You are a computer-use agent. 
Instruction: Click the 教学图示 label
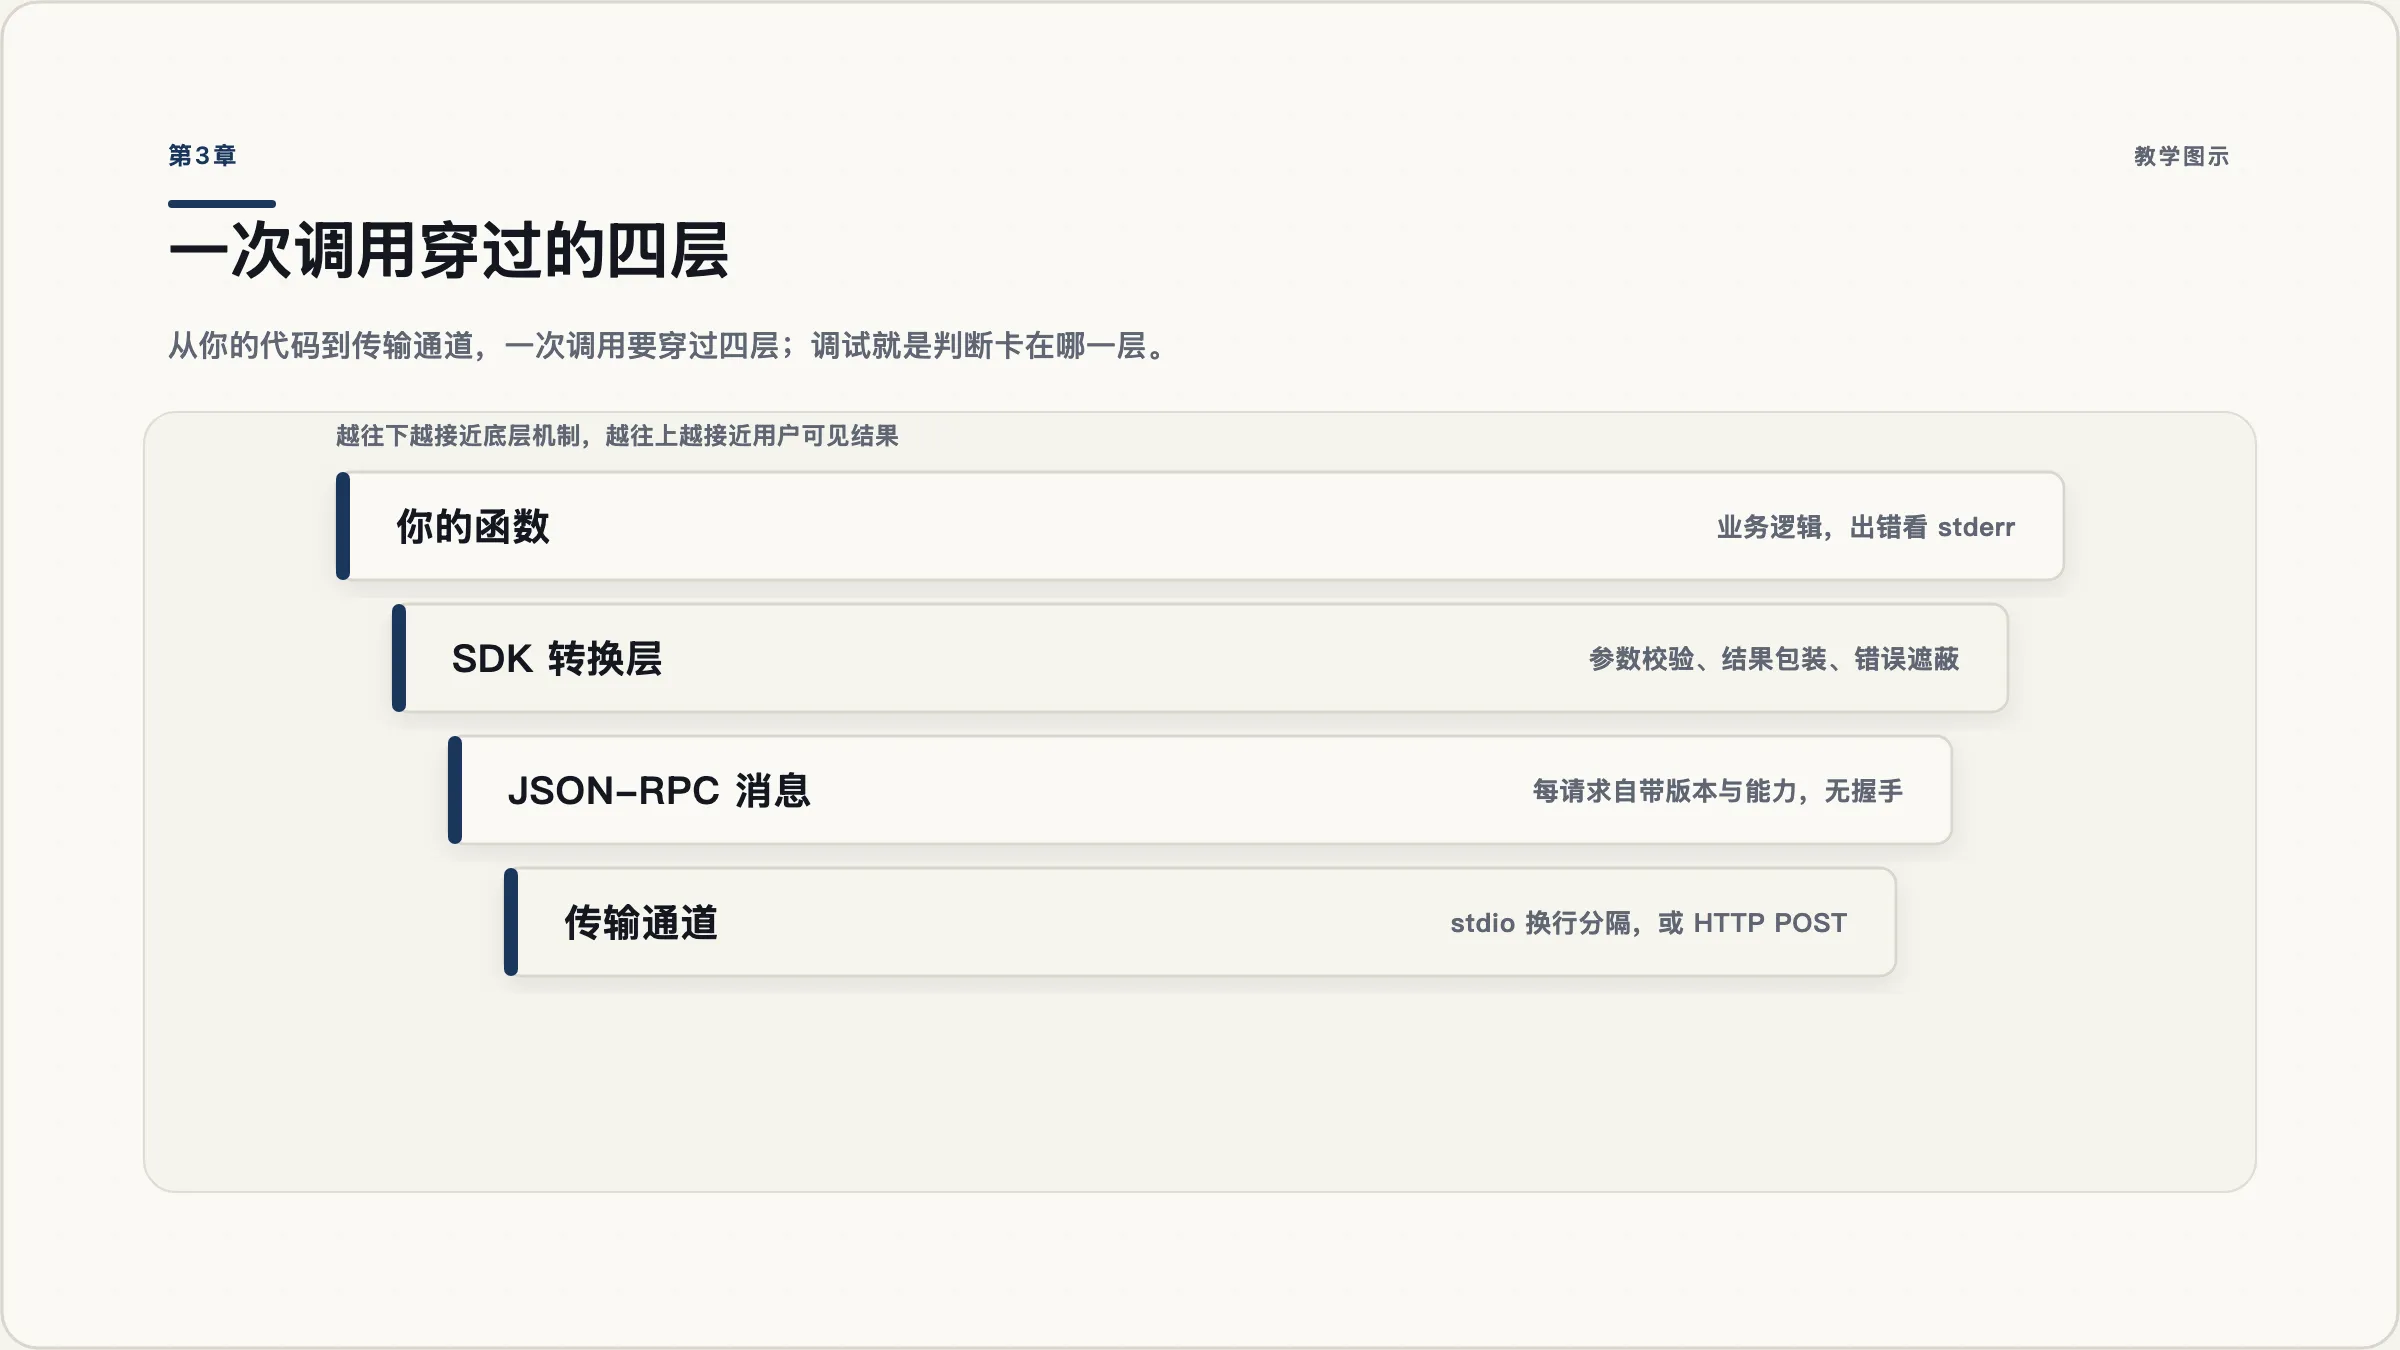2182,156
